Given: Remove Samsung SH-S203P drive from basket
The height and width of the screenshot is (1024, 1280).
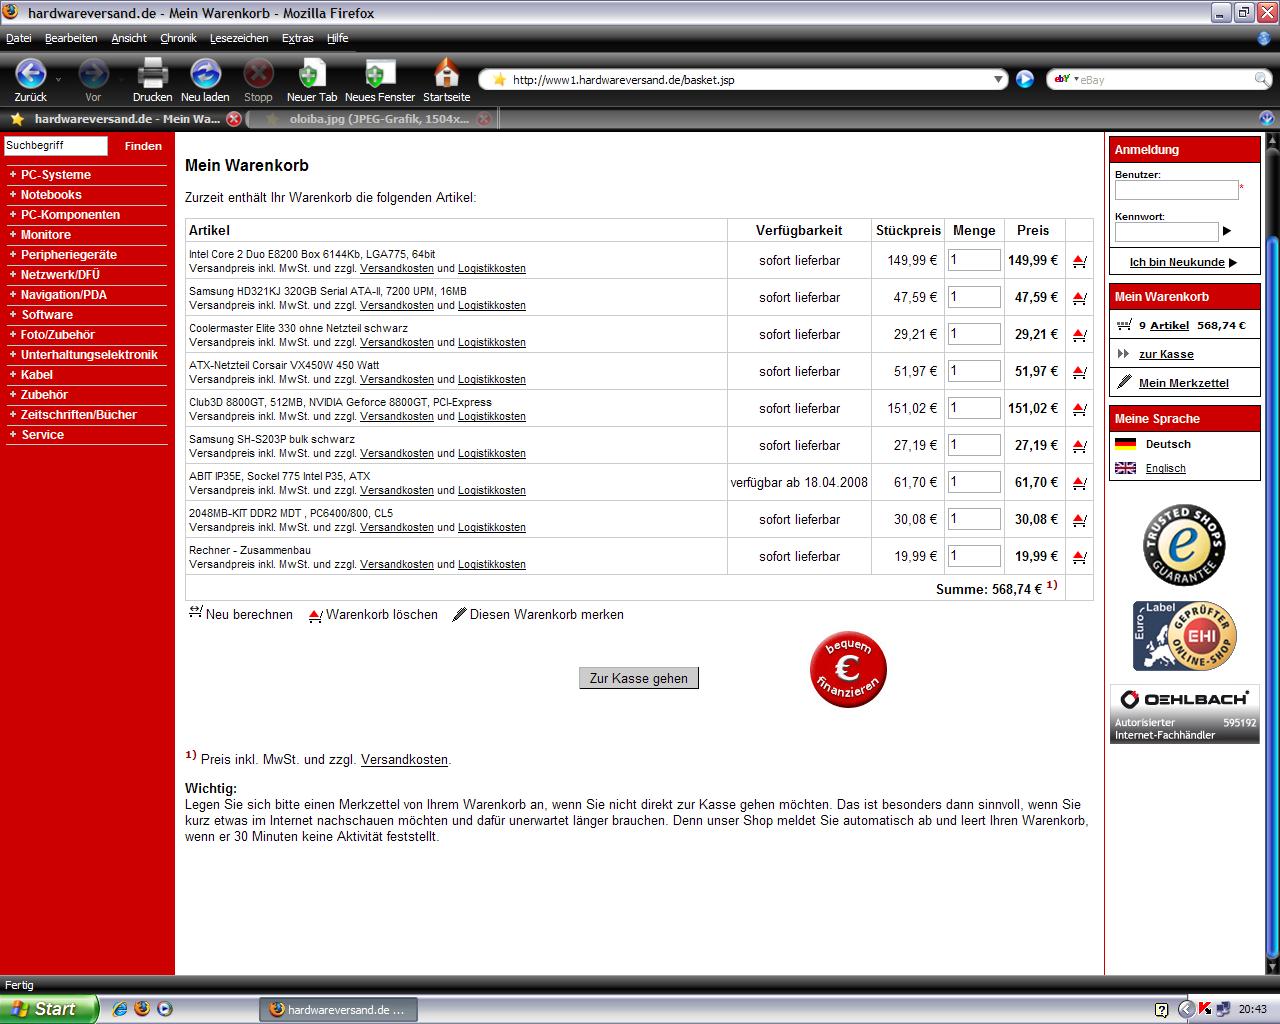Looking at the screenshot, I should coord(1079,446).
